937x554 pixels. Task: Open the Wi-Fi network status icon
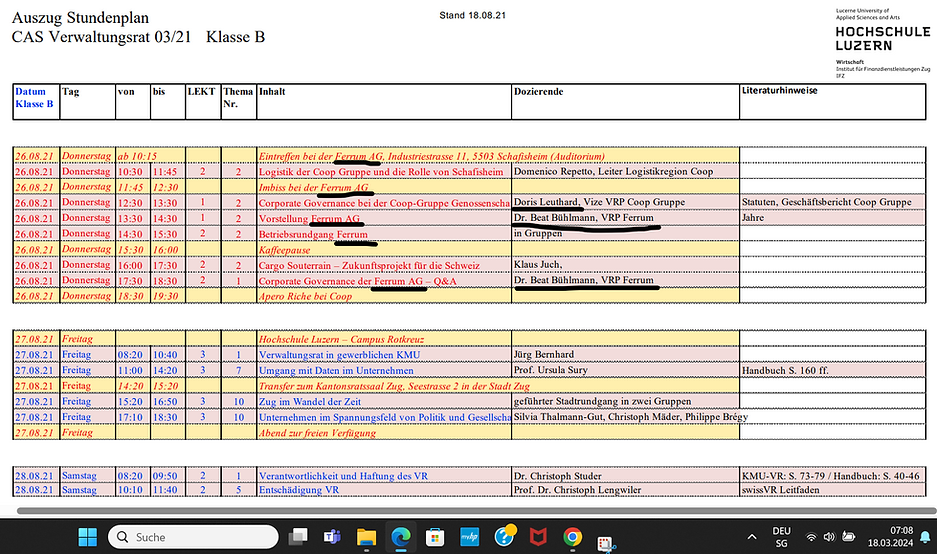point(811,537)
